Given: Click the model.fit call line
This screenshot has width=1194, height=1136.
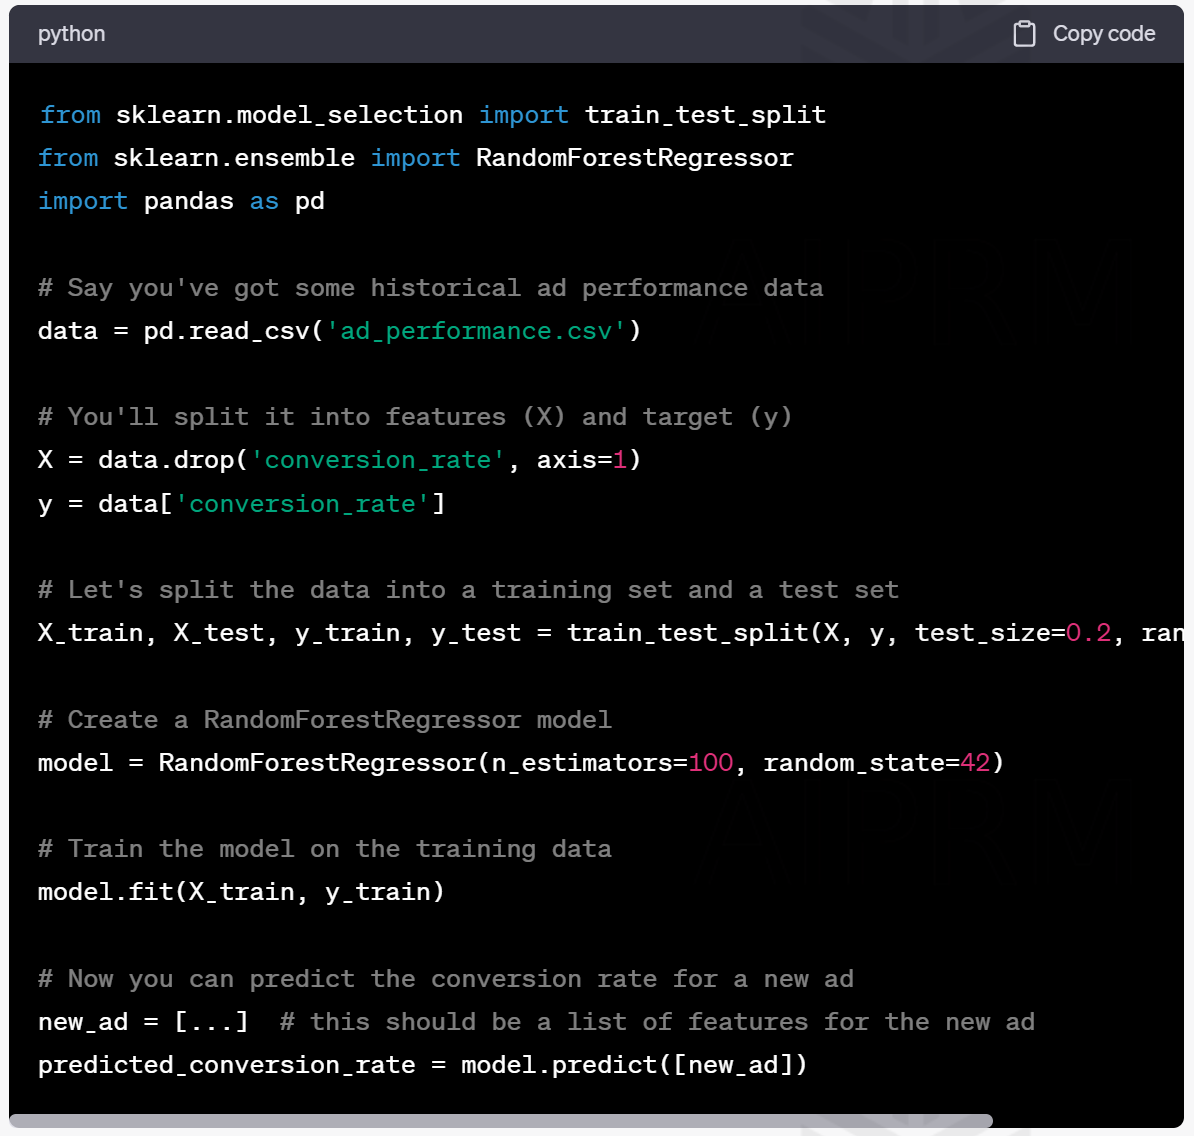Looking at the screenshot, I should click(240, 892).
